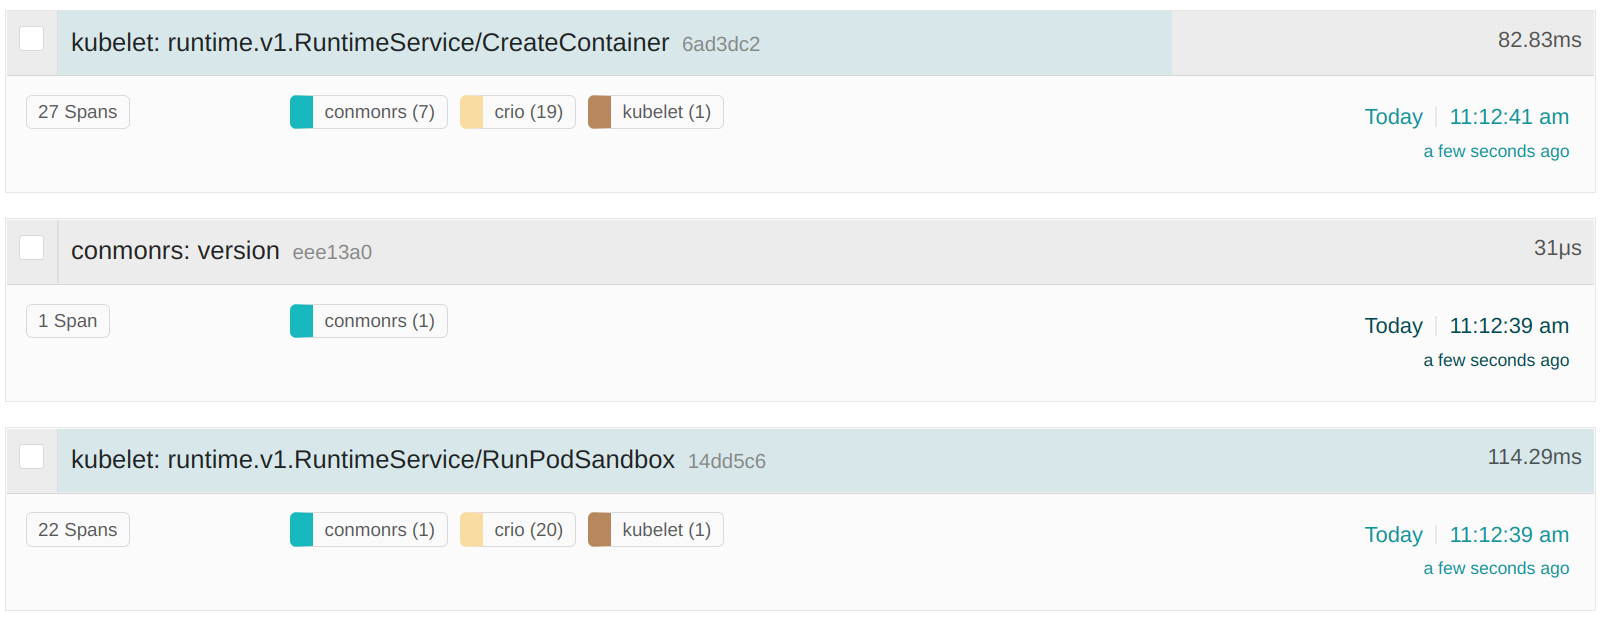
Task: Click the crio (20) badge under RunPodSandbox
Action: coord(516,529)
